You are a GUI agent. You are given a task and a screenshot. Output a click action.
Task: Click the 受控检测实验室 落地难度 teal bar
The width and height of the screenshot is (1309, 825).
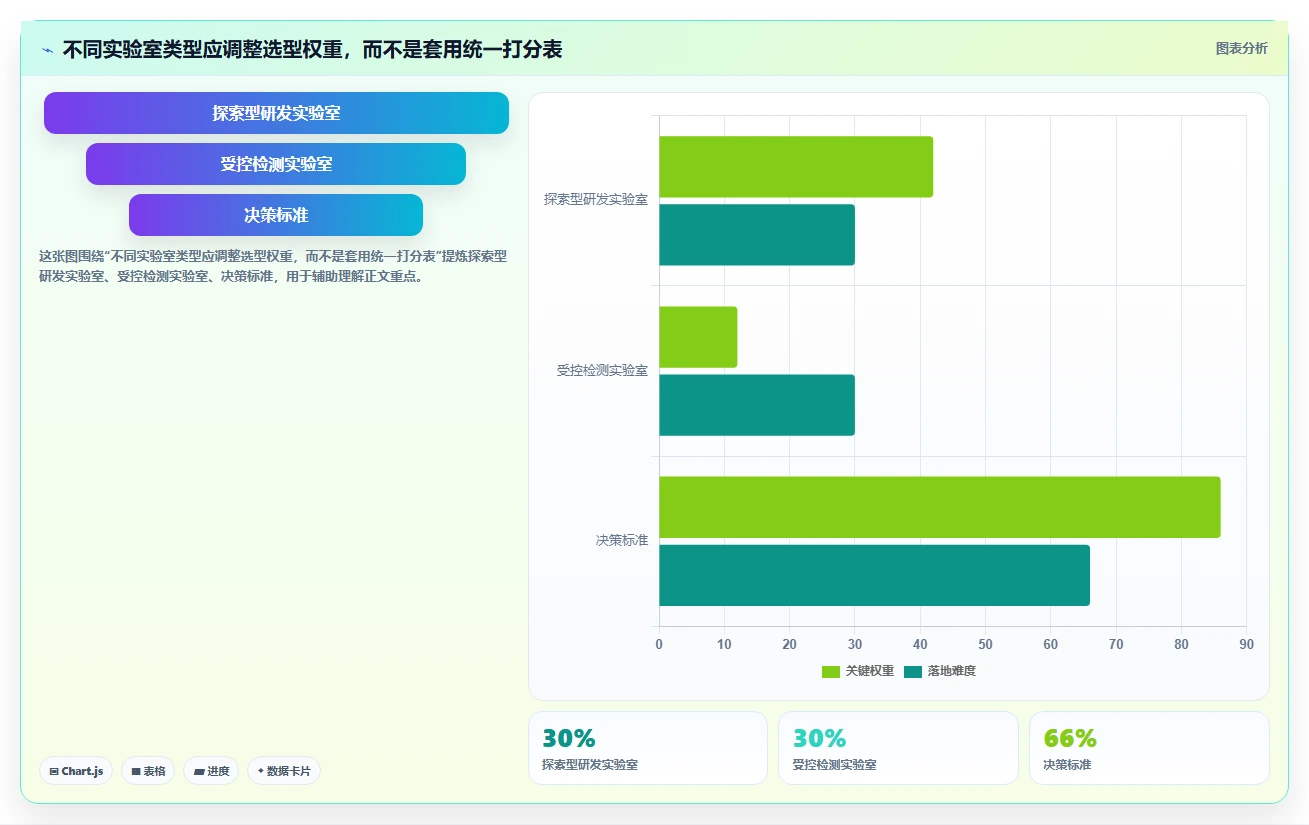(757, 405)
